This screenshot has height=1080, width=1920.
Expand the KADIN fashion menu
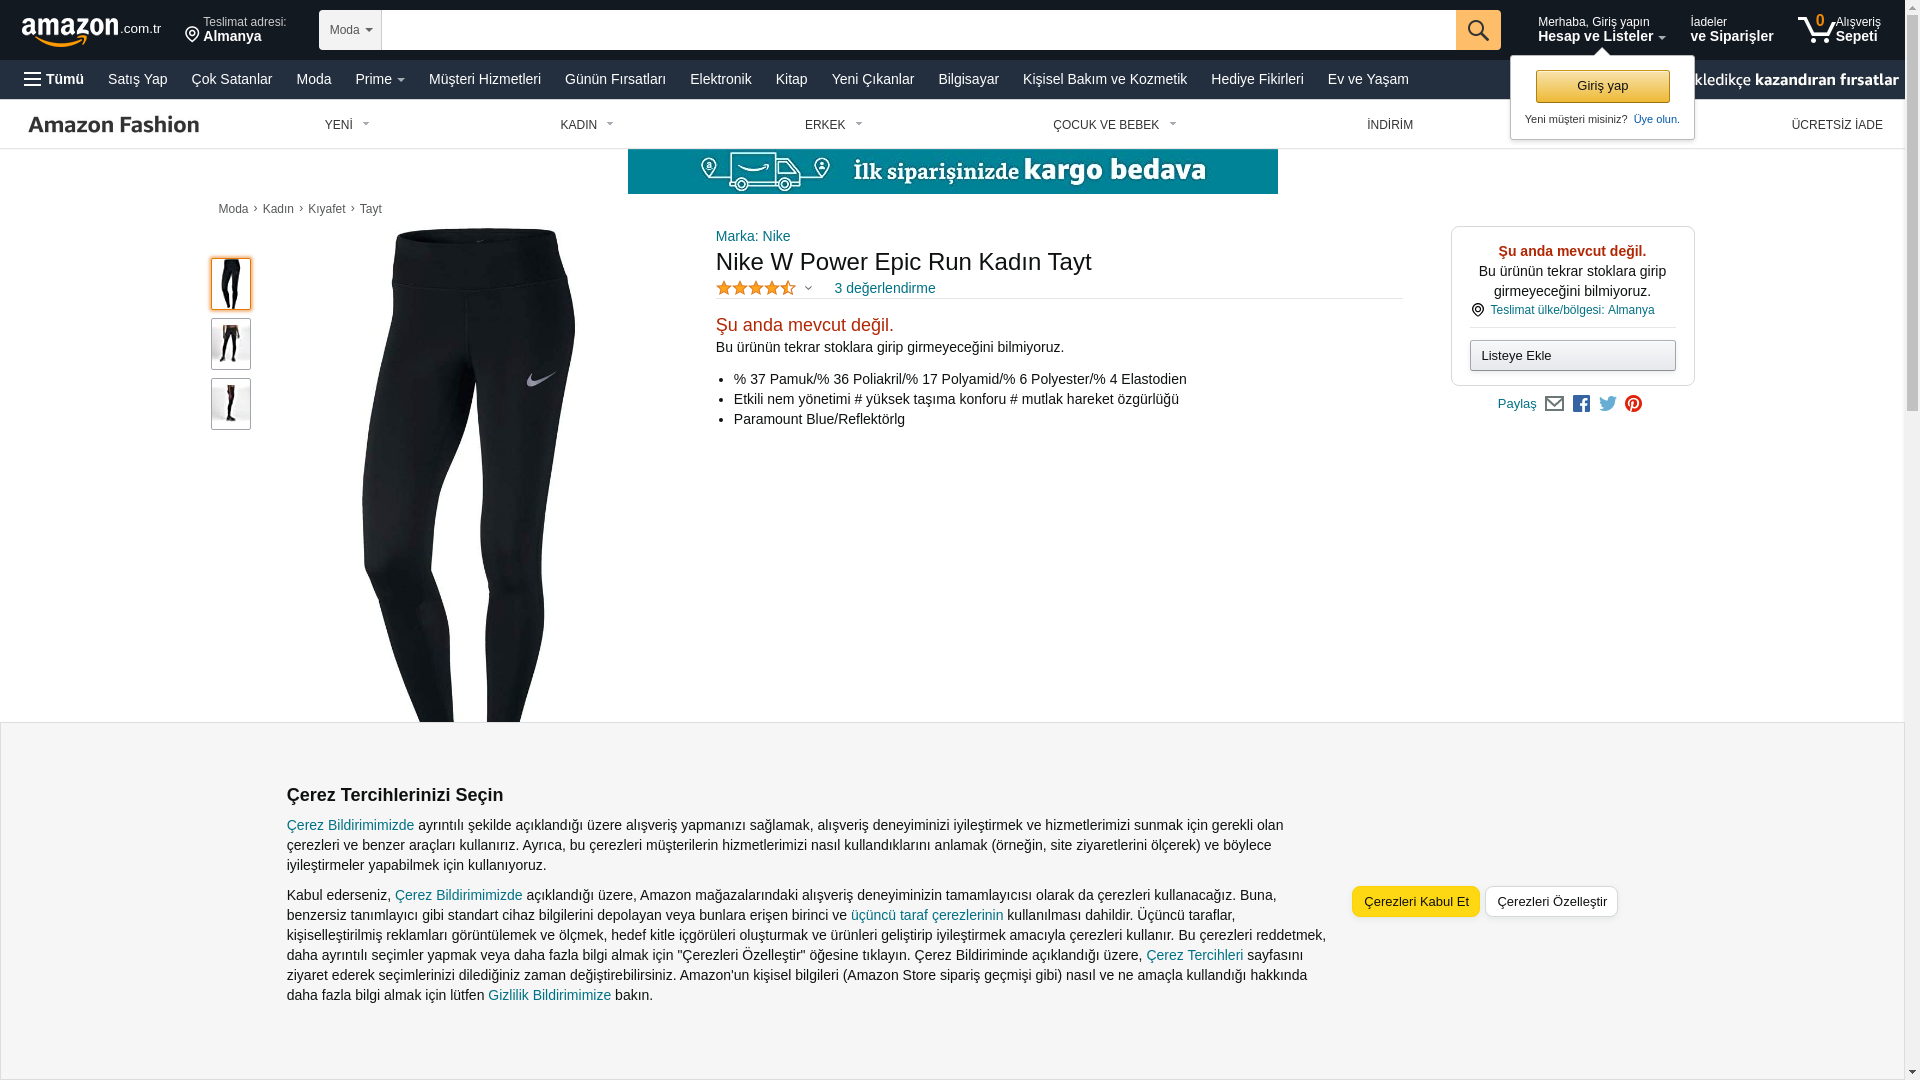click(587, 125)
